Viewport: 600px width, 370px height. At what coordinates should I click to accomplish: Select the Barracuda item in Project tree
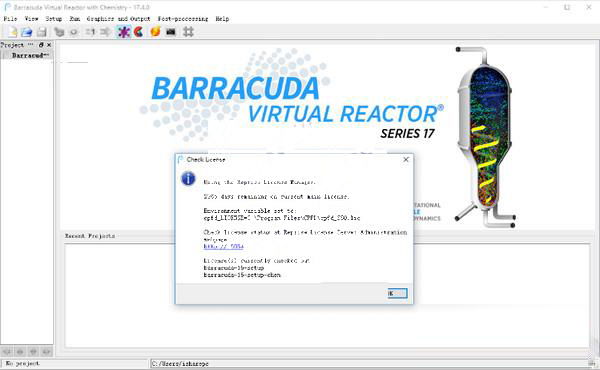(x=30, y=55)
